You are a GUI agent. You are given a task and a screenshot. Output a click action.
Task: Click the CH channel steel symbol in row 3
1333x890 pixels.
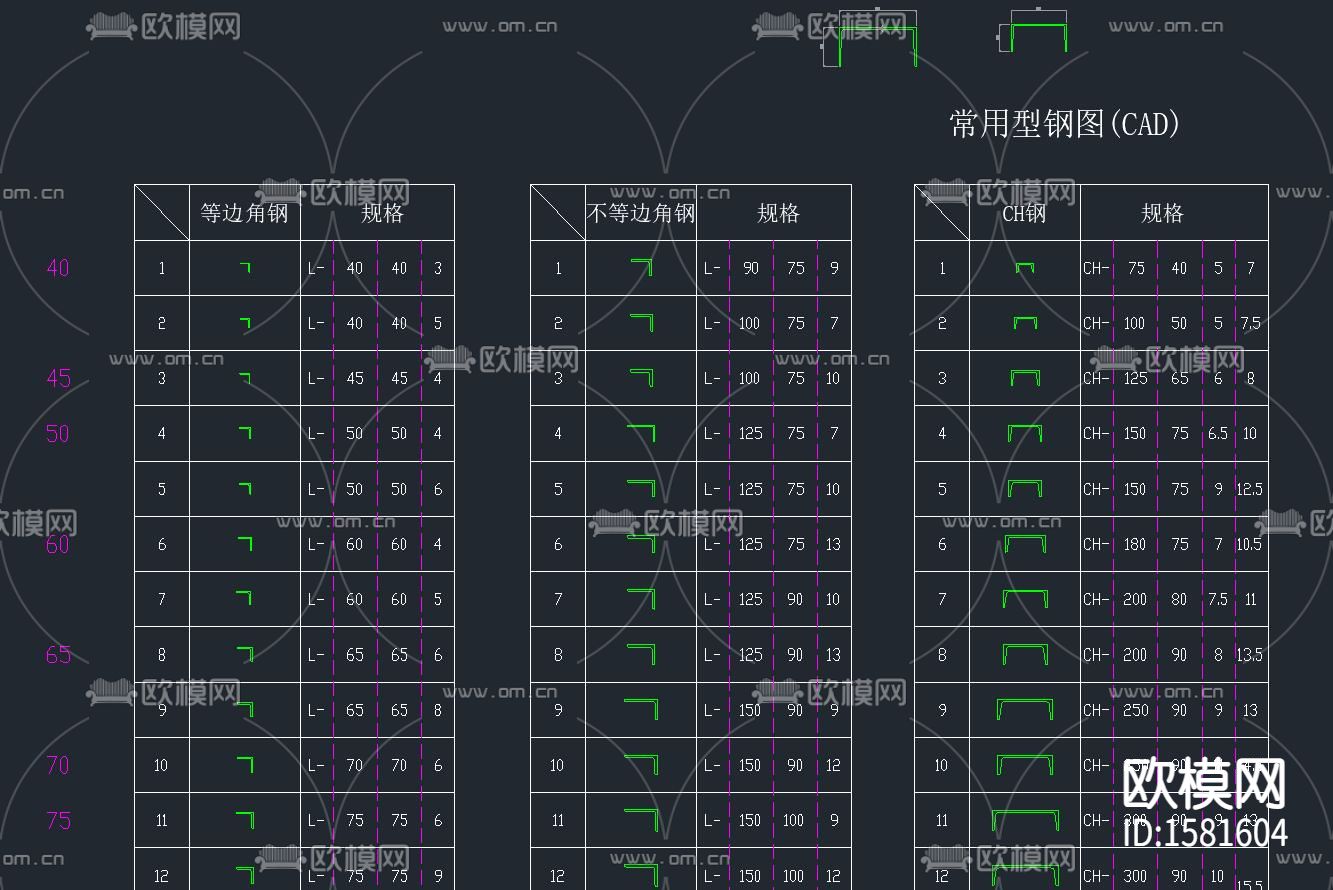point(1023,379)
